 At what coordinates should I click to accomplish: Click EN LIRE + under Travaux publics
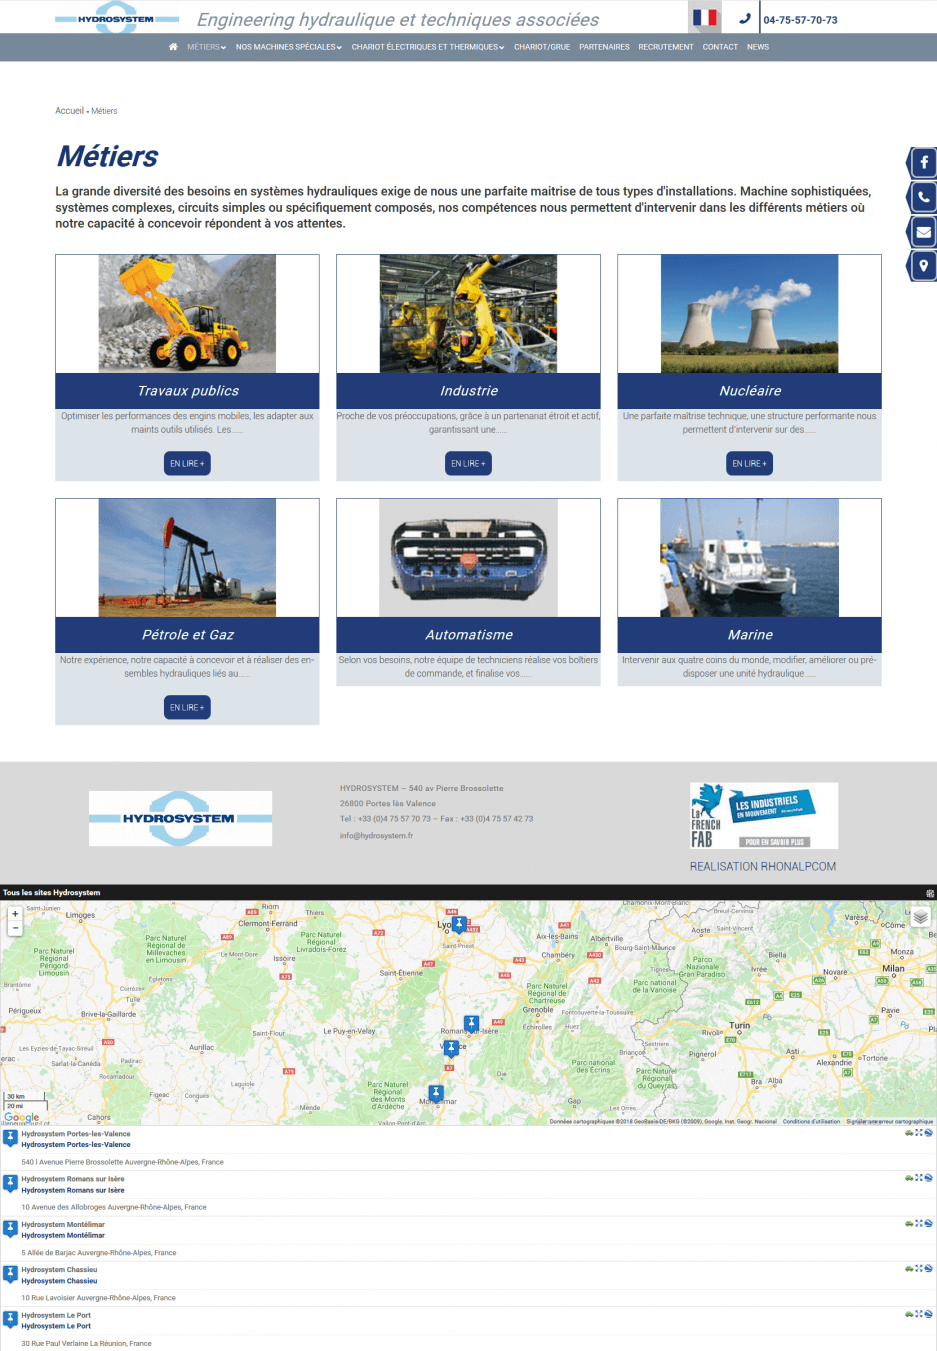click(187, 464)
